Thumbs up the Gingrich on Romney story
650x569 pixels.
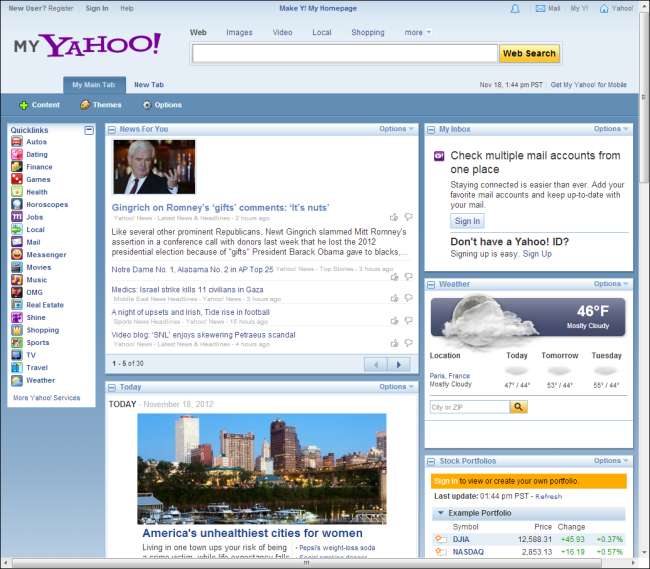pos(394,217)
